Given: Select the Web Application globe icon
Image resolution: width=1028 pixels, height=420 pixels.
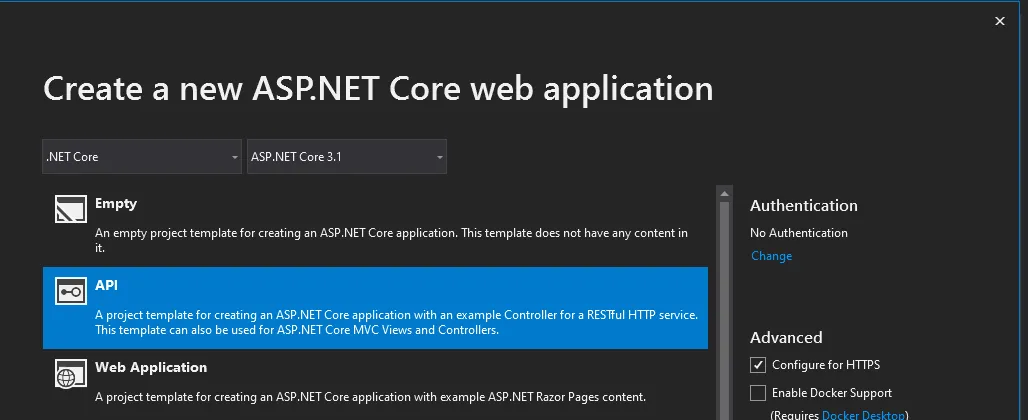Looking at the screenshot, I should (x=71, y=373).
